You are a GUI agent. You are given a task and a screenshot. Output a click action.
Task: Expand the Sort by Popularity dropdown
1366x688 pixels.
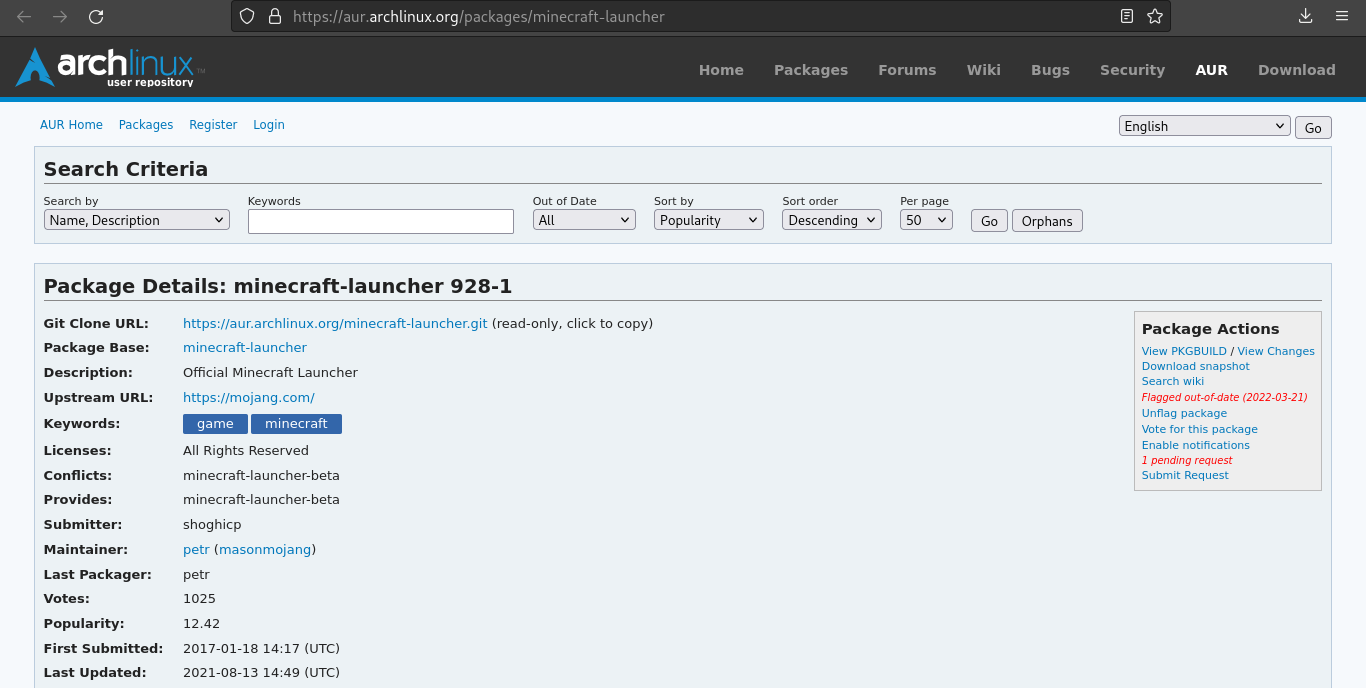pyautogui.click(x=709, y=220)
